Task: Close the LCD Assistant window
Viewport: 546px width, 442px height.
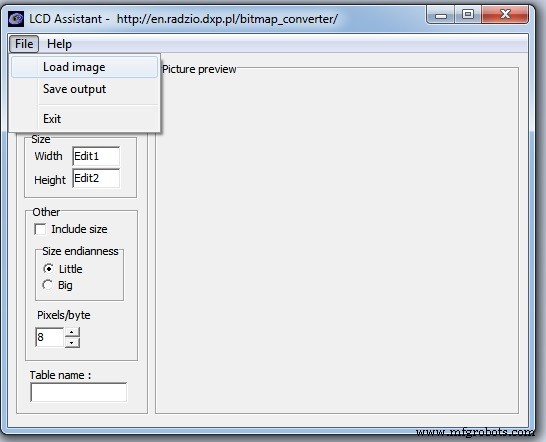Action: coord(505,15)
